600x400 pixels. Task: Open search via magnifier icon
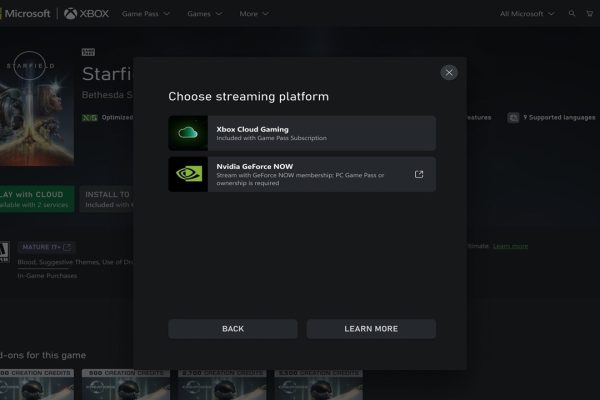(x=572, y=13)
